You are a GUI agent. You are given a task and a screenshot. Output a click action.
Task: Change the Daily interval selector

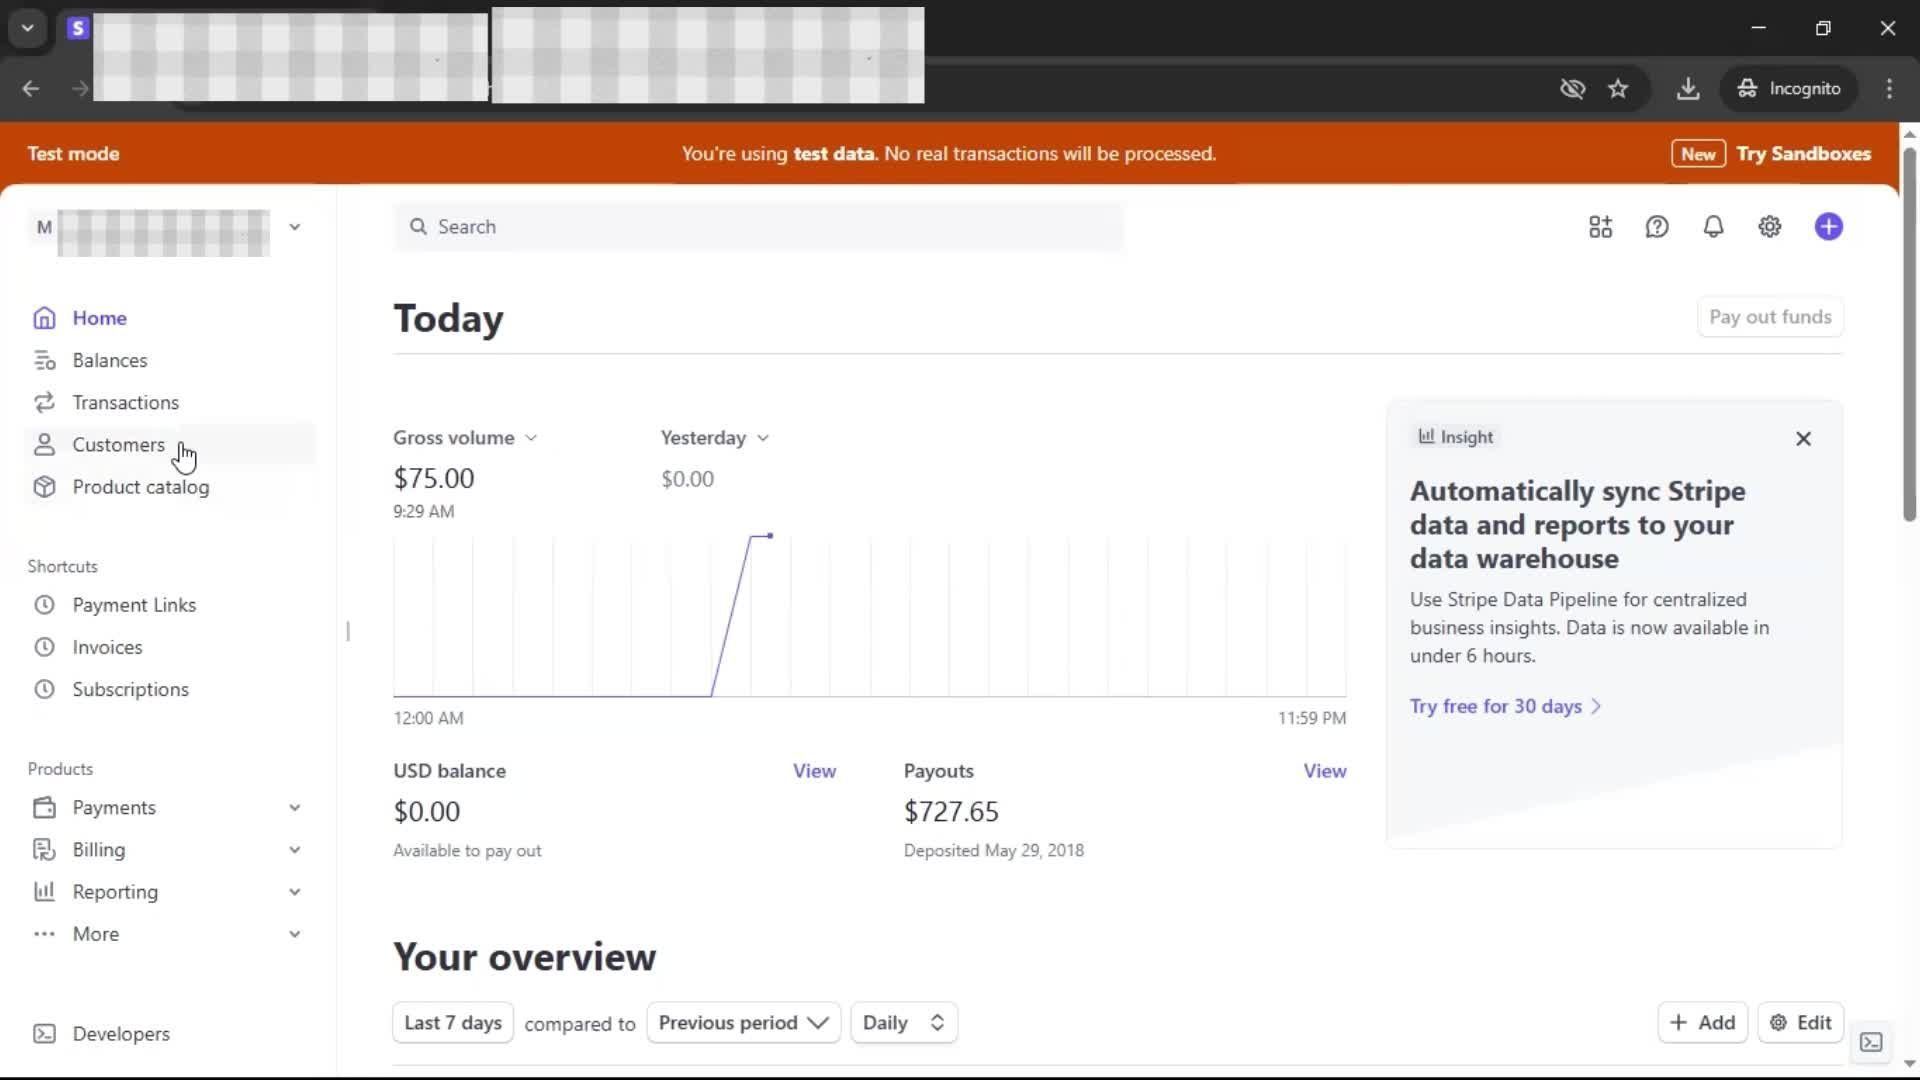[x=903, y=1022]
